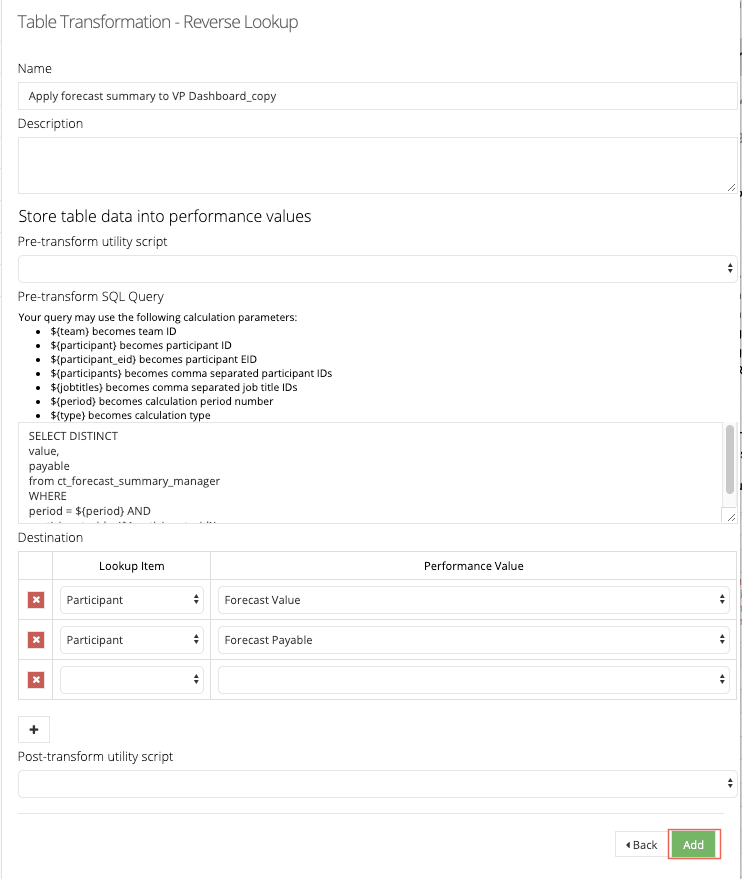Change the Forecast Payable performance dropdown
The image size is (742, 879).
point(474,640)
